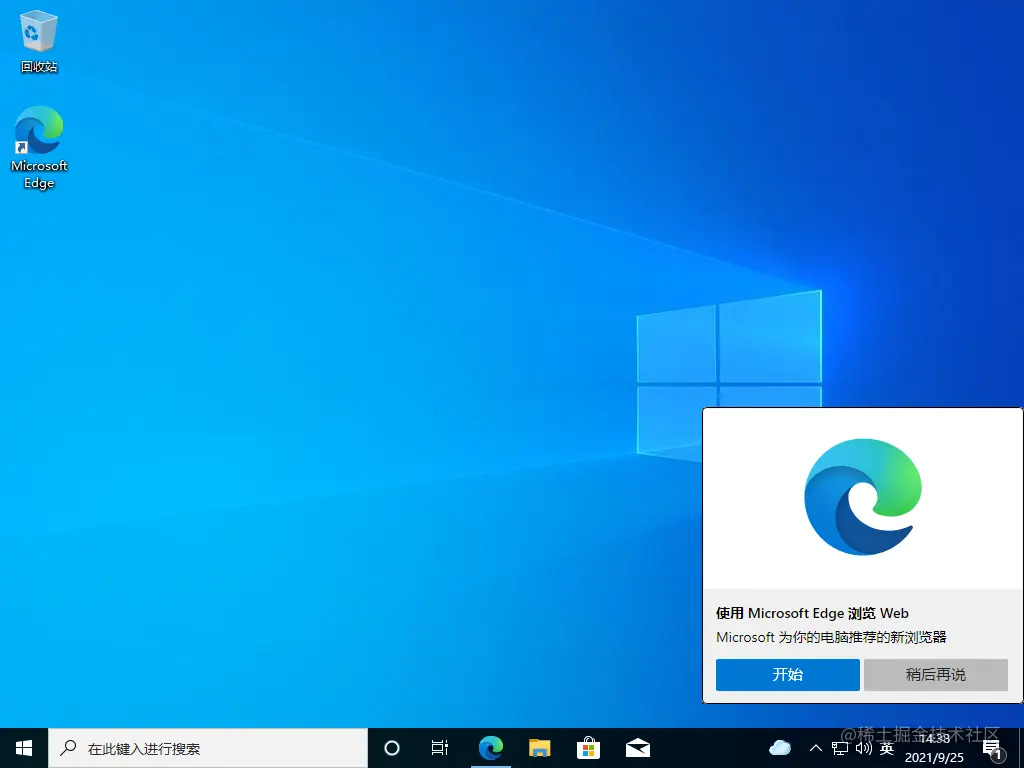This screenshot has height=768, width=1024.
Task: Open the network status icon
Action: coord(841,747)
